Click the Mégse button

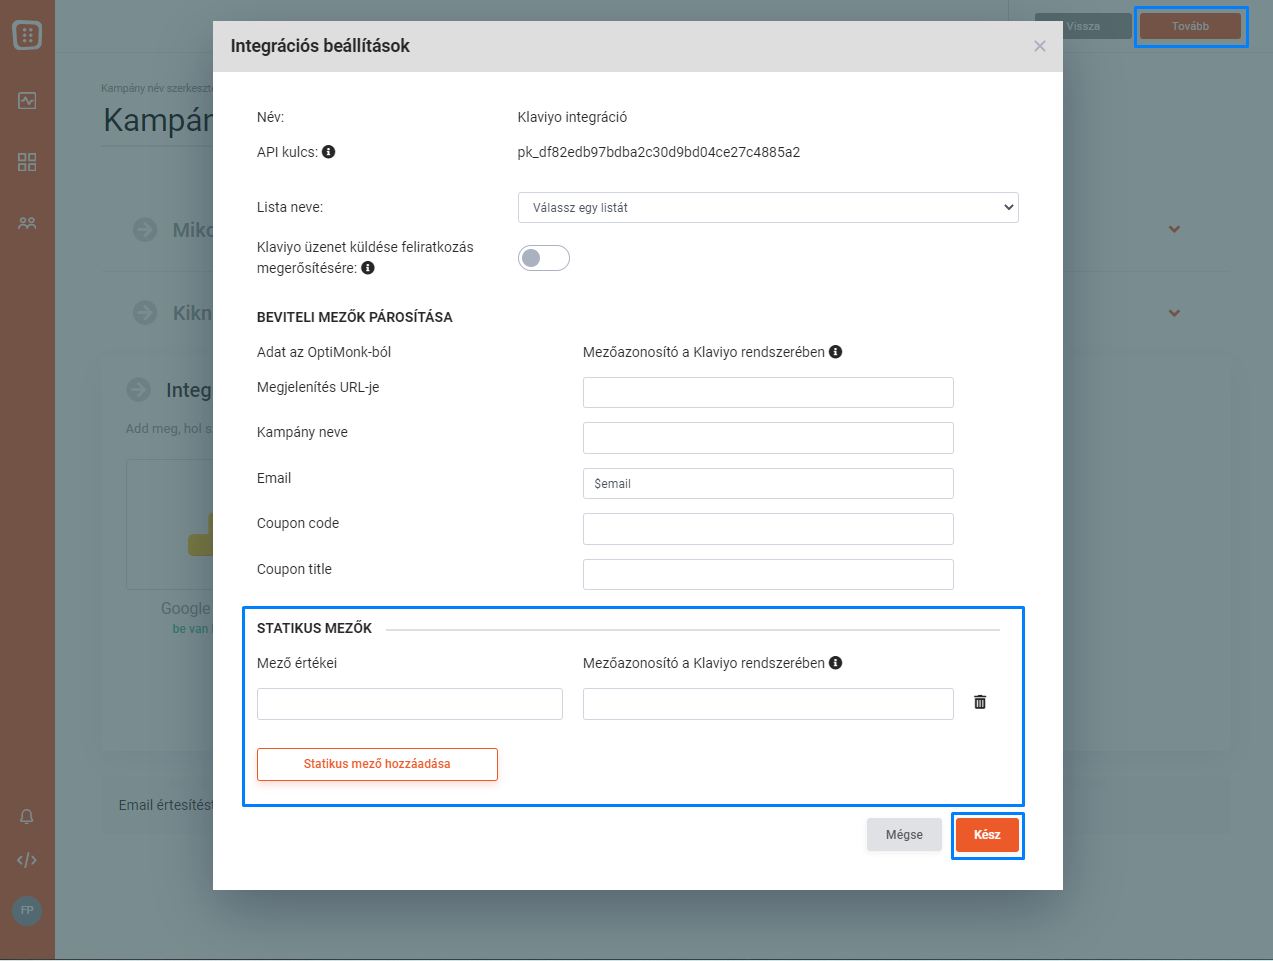point(904,835)
